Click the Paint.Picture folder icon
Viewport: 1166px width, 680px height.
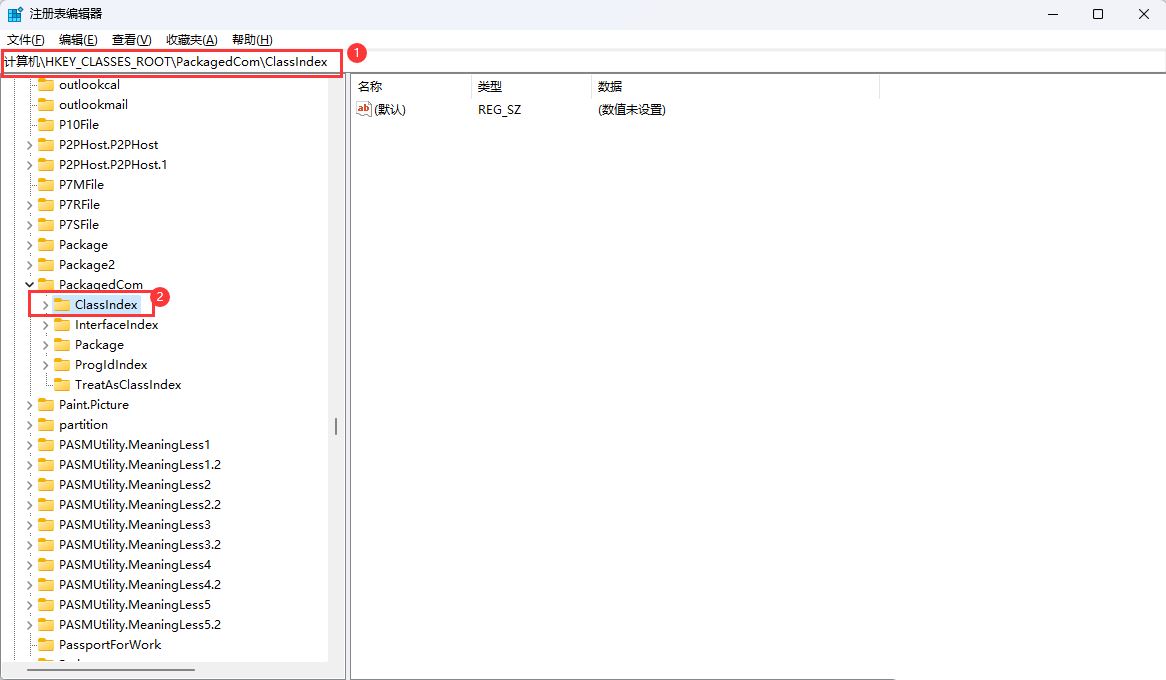coord(46,404)
